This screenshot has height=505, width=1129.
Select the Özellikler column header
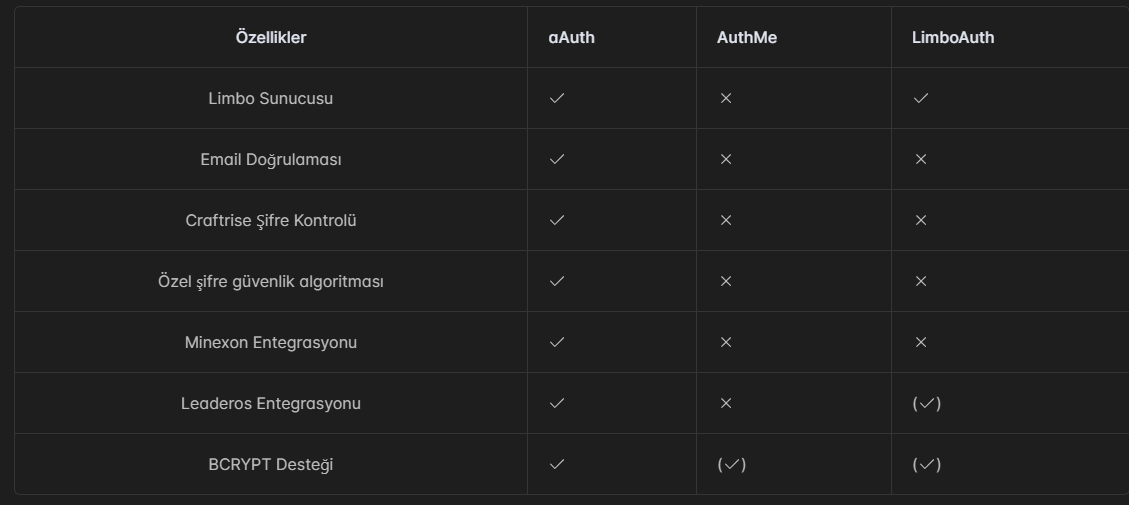click(x=271, y=37)
